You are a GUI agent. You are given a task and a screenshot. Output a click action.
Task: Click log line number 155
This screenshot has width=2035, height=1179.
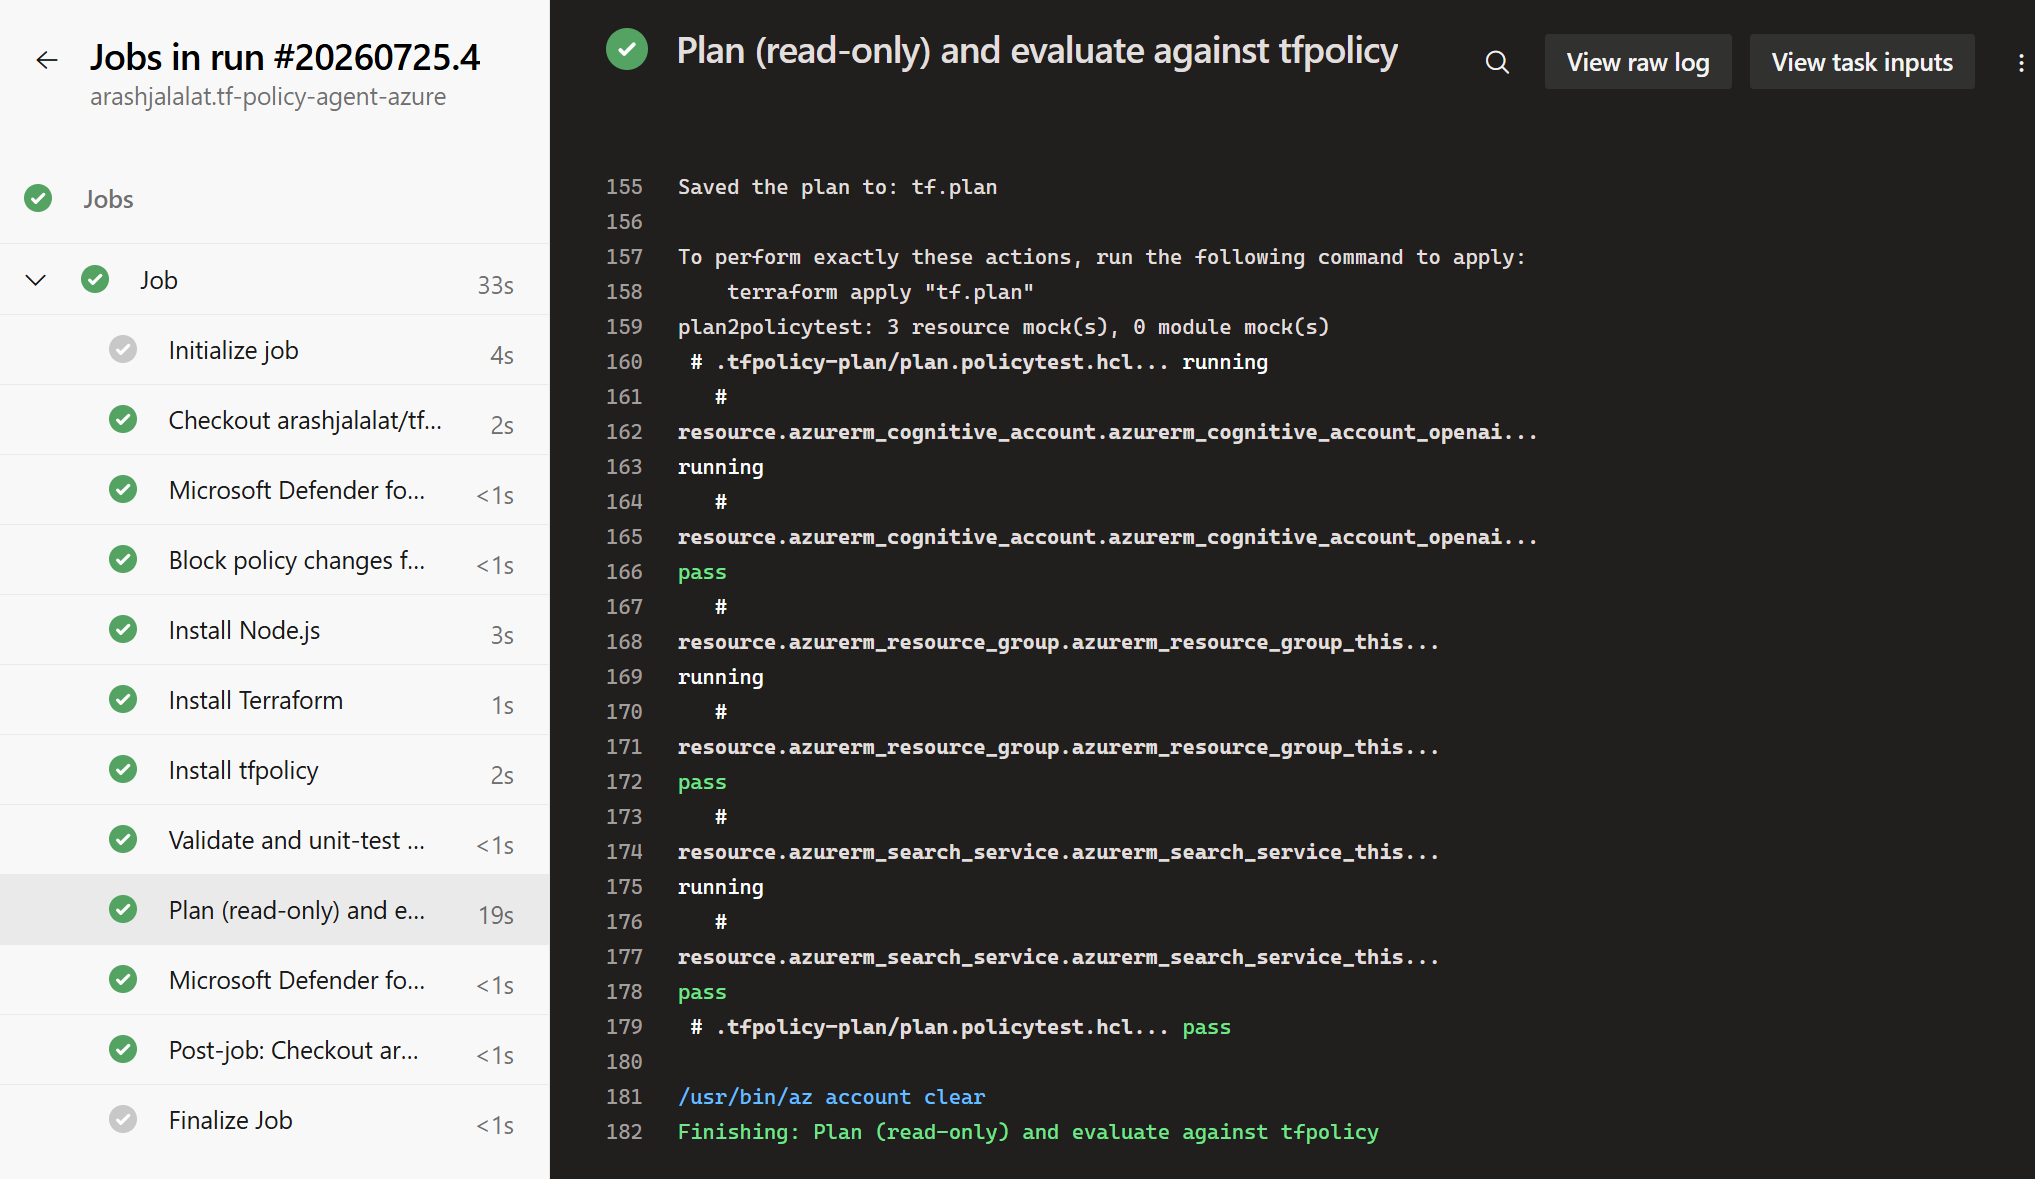pyautogui.click(x=624, y=187)
